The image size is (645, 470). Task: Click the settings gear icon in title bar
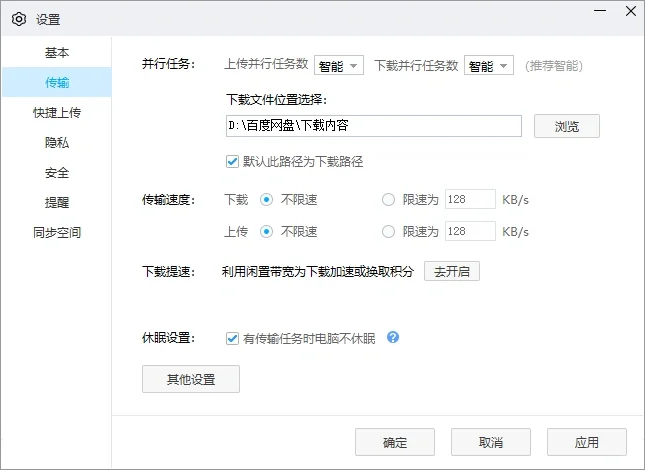pyautogui.click(x=19, y=19)
